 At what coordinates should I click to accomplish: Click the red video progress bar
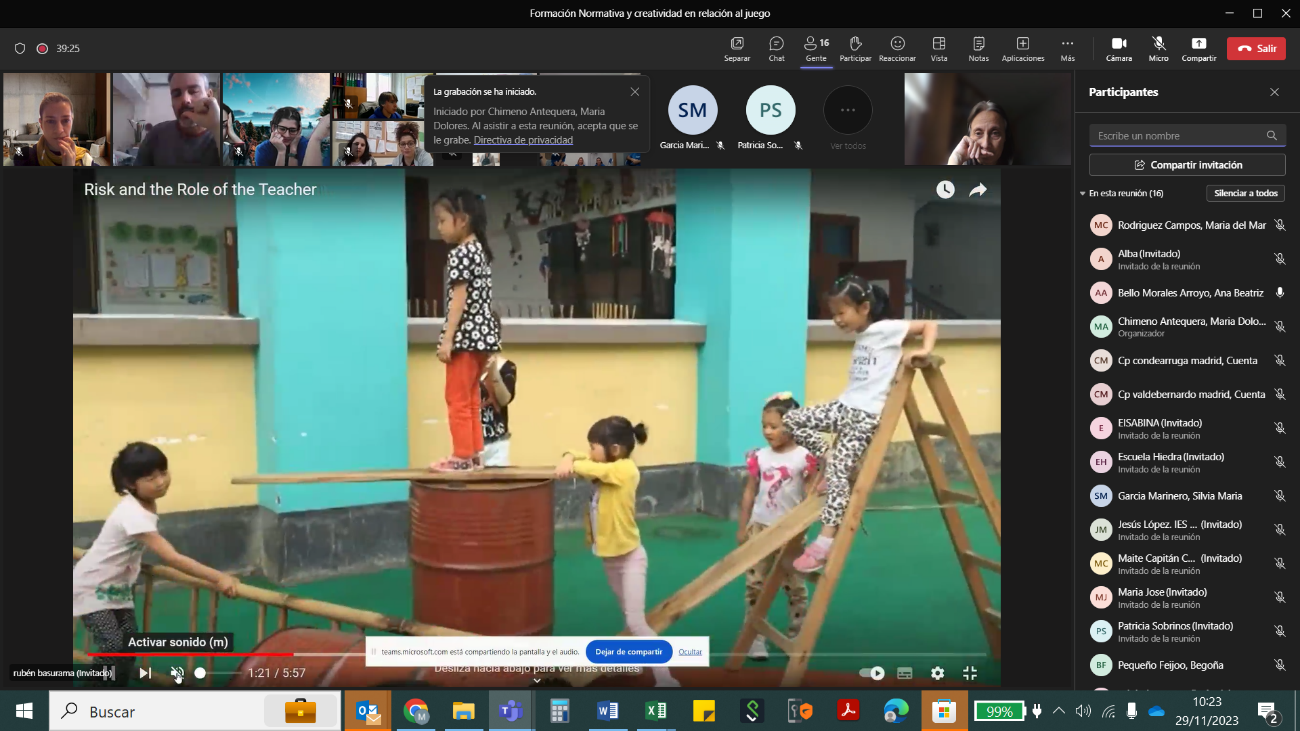[x=190, y=655]
